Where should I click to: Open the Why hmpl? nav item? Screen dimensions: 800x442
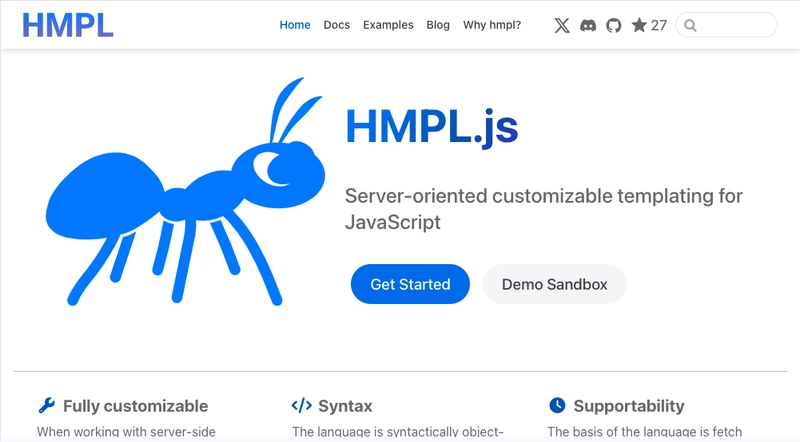tap(492, 25)
